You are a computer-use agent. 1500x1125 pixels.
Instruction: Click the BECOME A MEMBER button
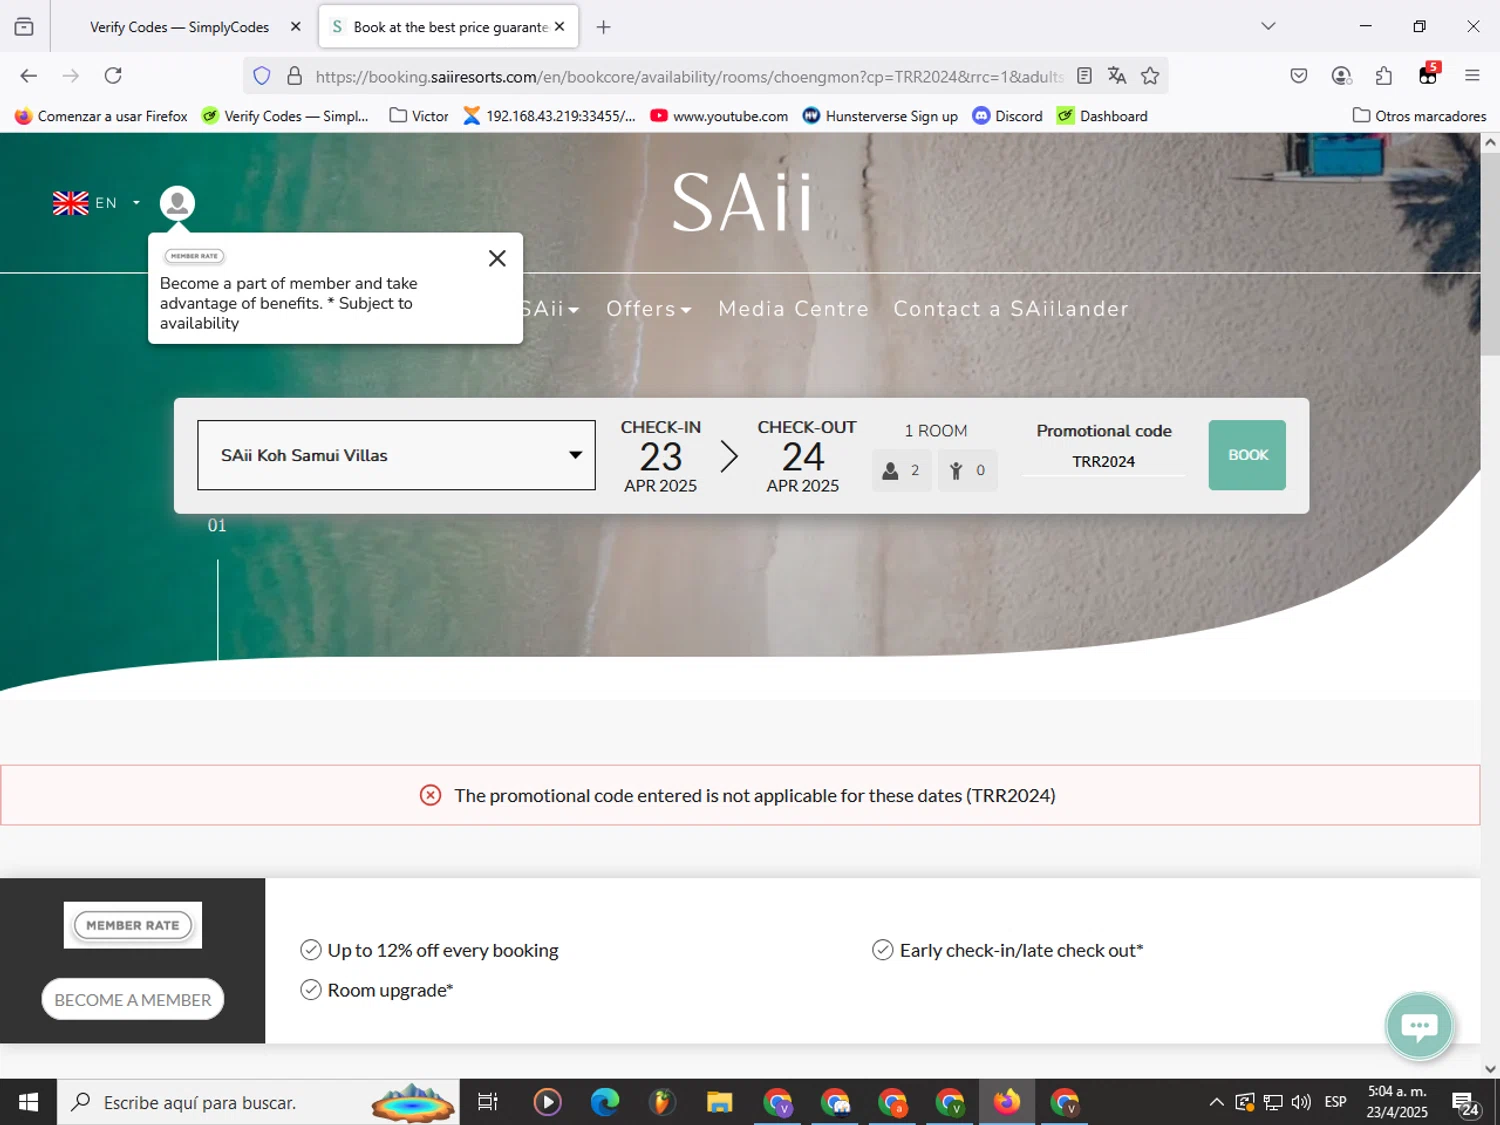[133, 1000]
